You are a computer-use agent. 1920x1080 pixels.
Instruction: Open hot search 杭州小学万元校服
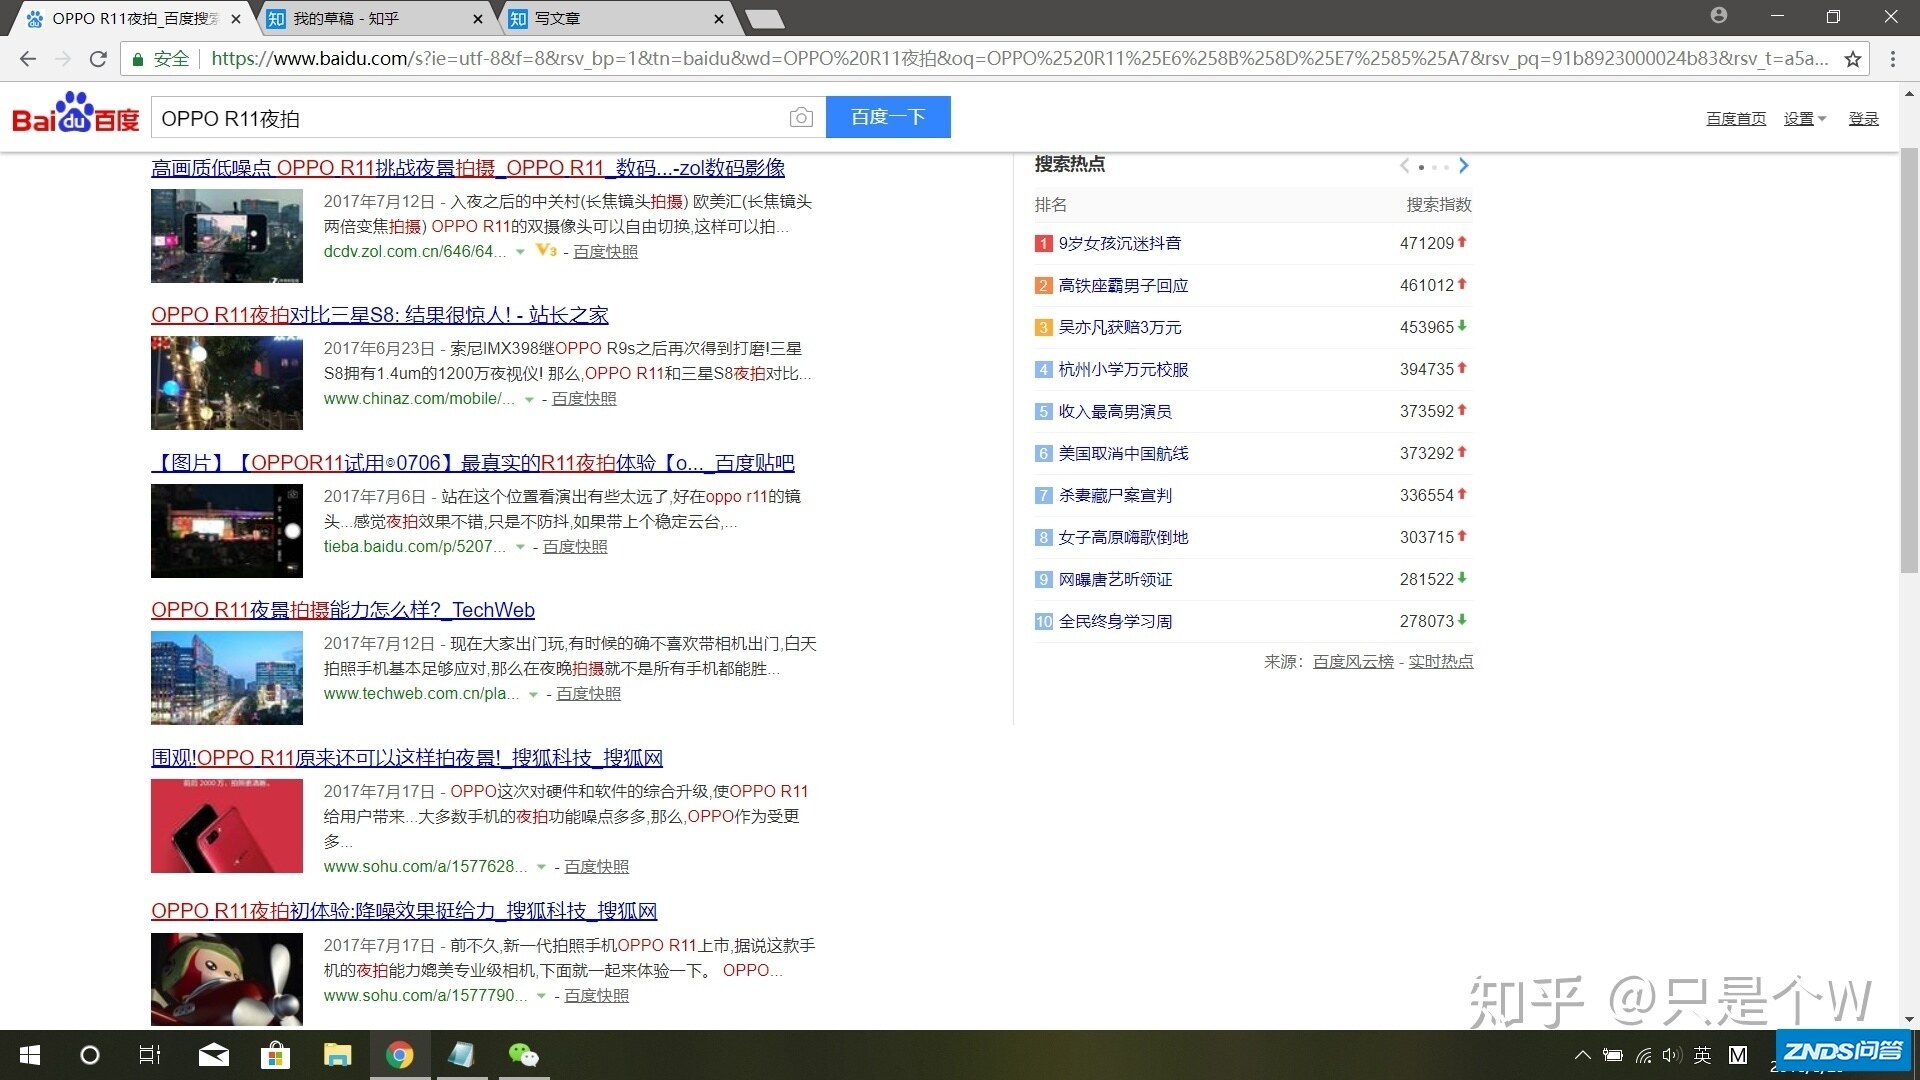[x=1123, y=370]
